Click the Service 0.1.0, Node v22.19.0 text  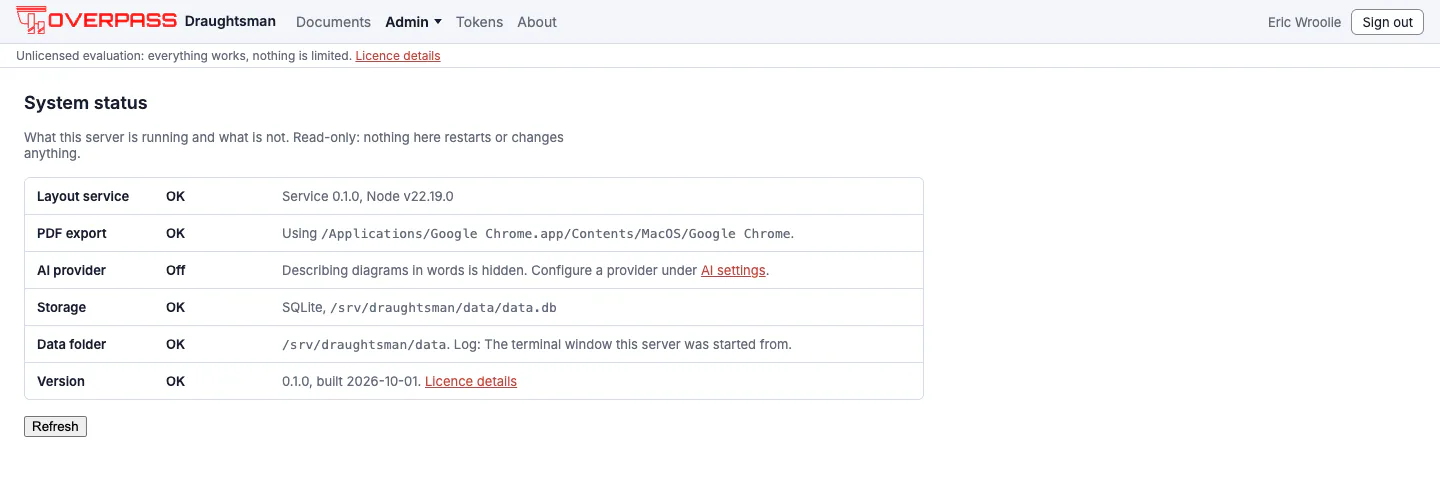[x=368, y=196]
